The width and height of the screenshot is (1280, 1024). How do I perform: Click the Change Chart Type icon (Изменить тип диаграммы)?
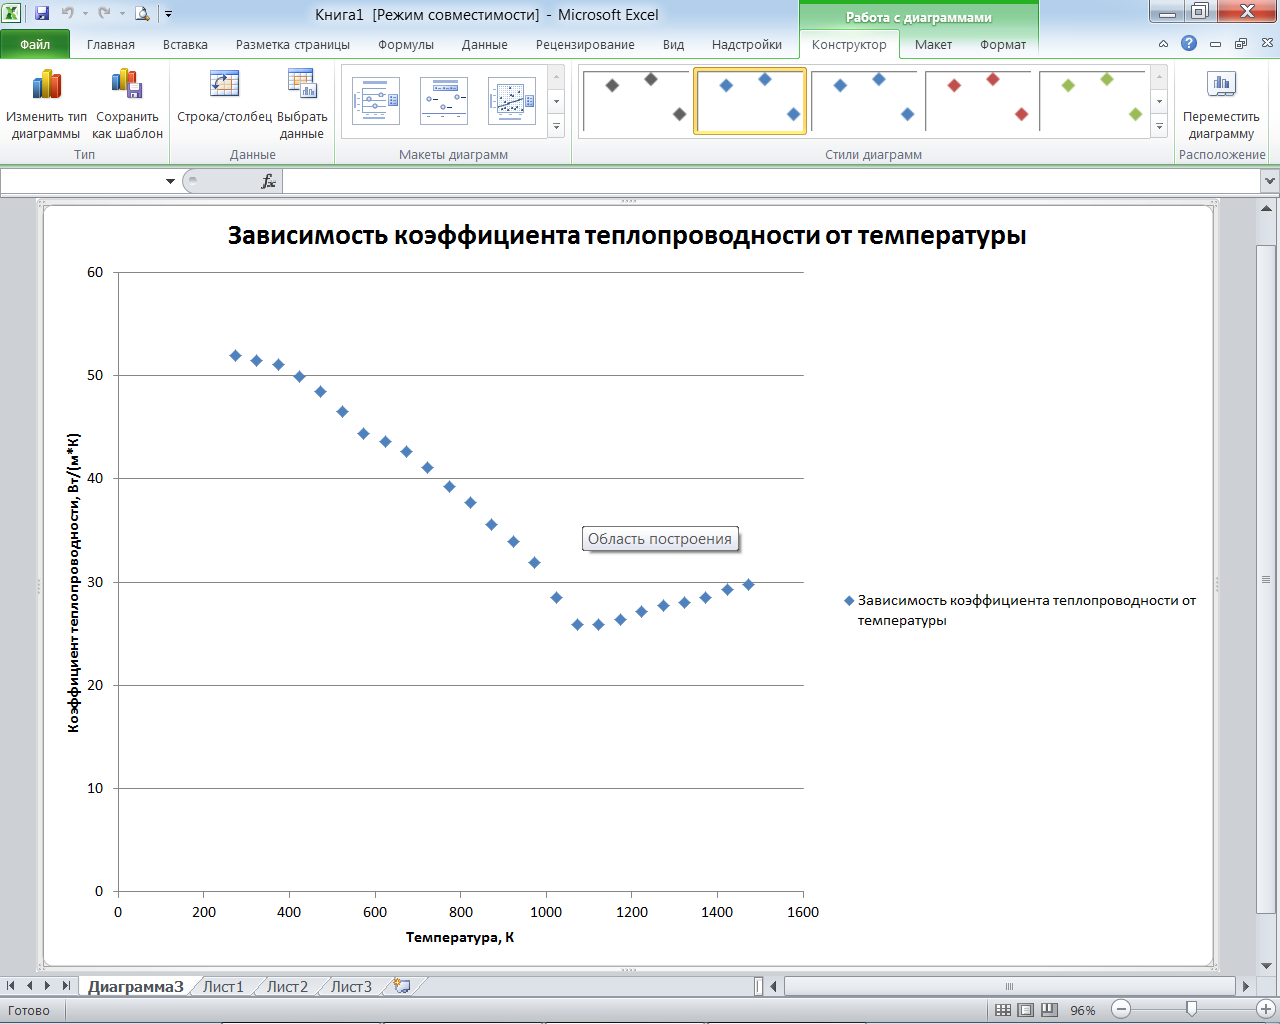(46, 86)
